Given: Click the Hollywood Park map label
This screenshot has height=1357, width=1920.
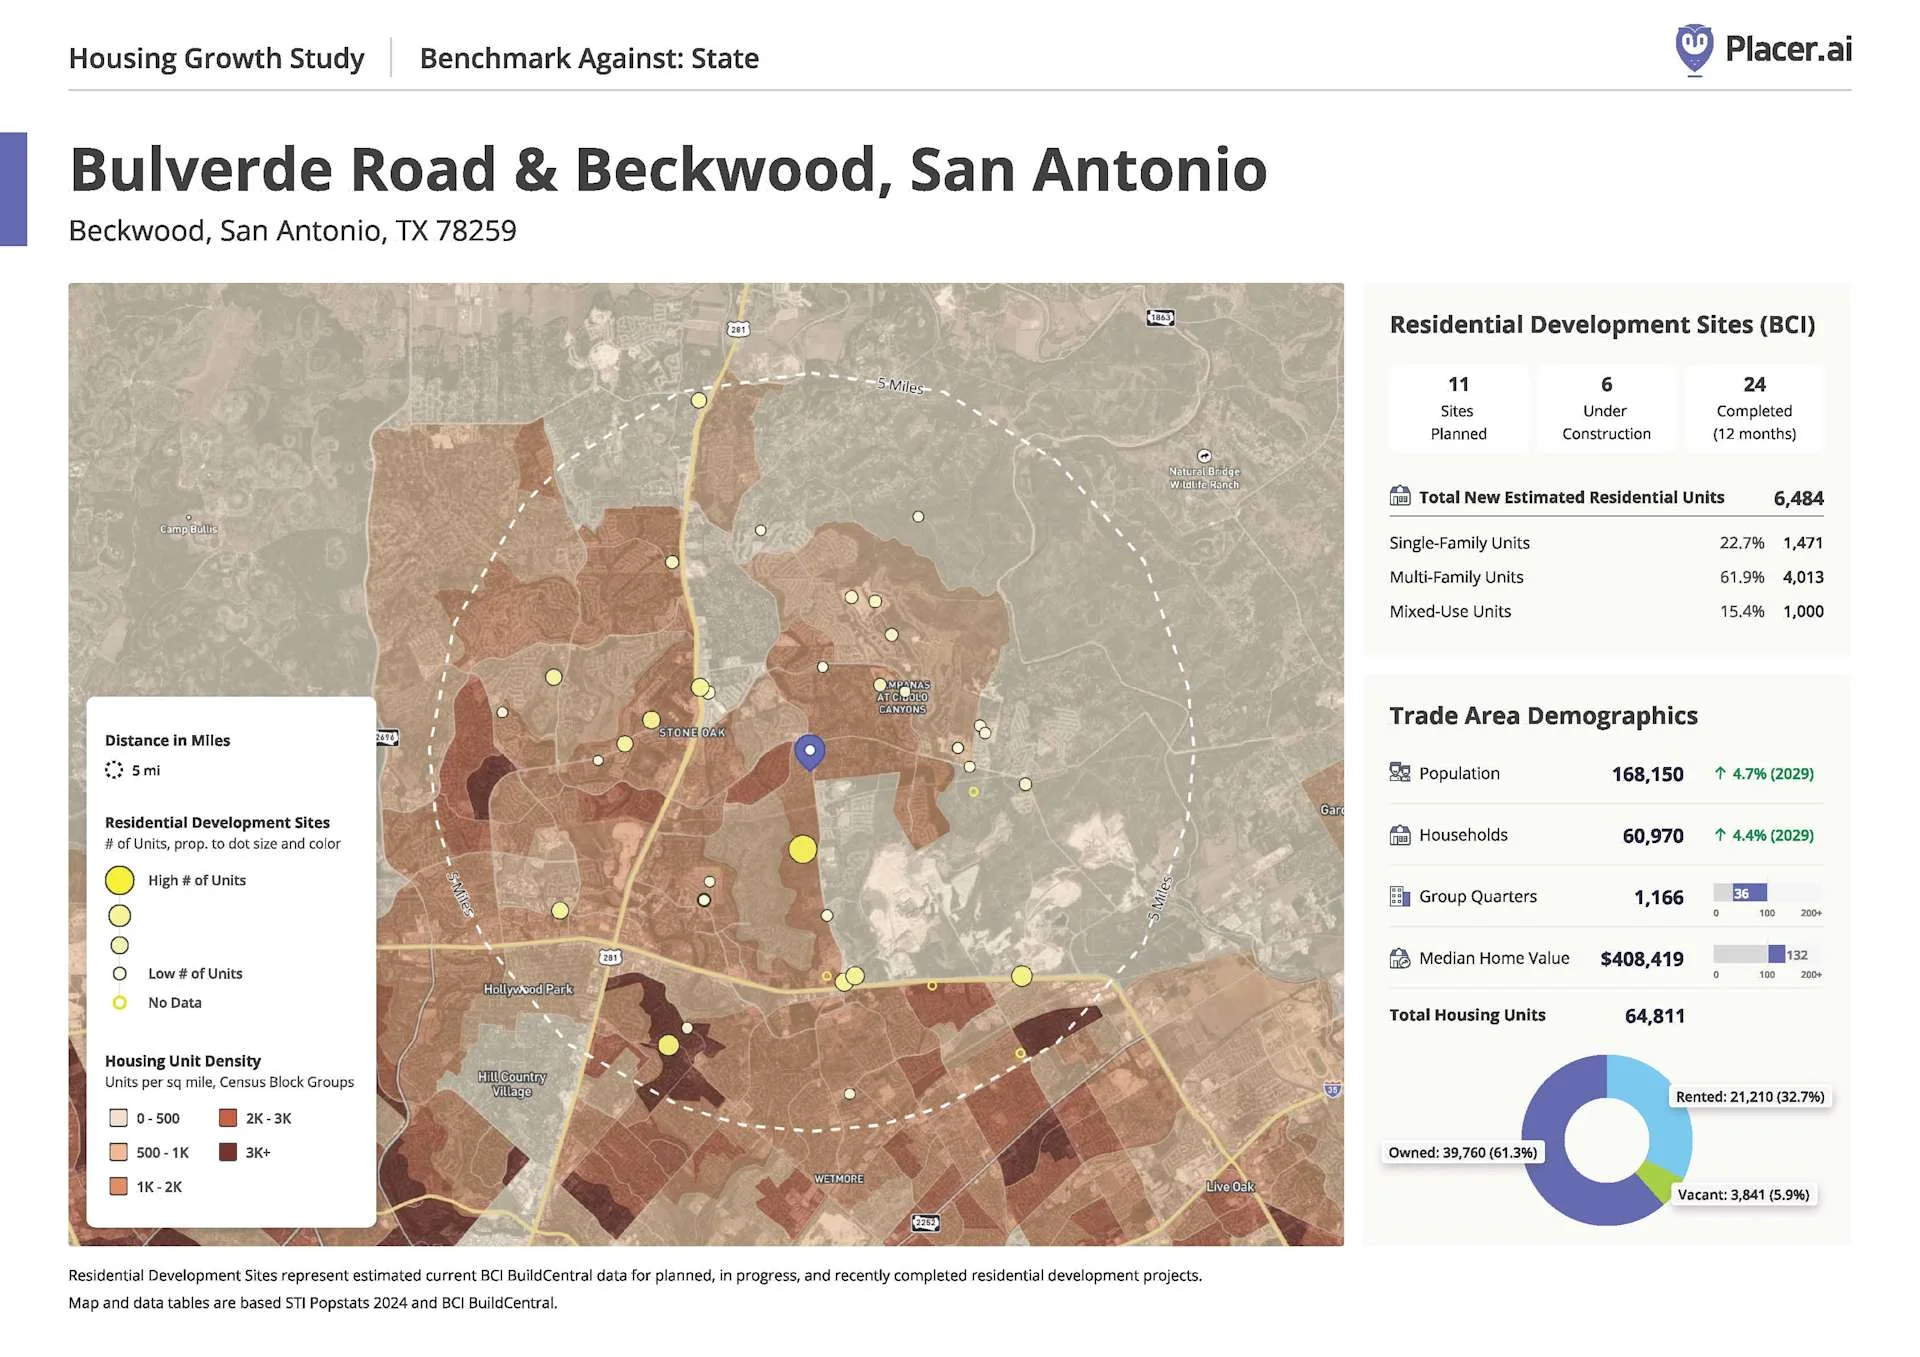Looking at the screenshot, I should point(528,989).
